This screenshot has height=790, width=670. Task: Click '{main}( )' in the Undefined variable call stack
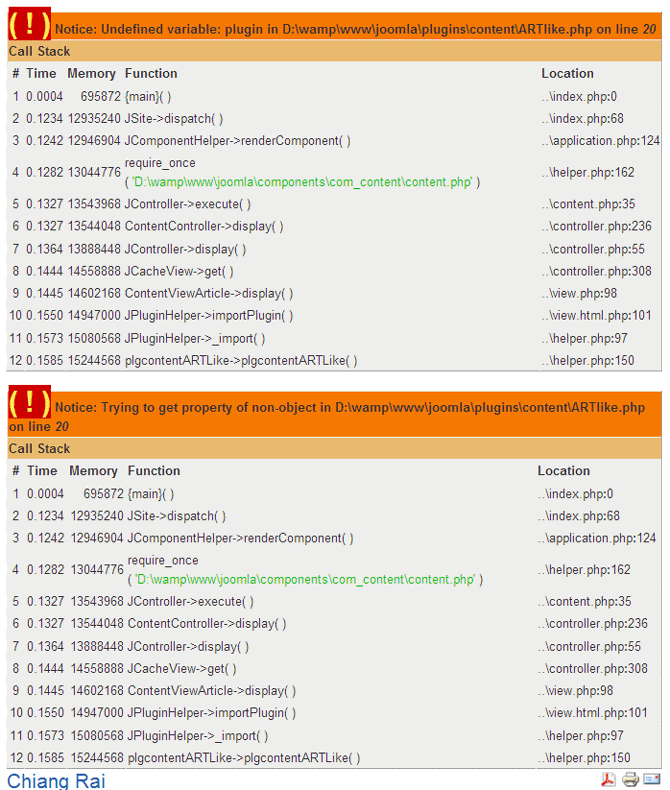(148, 96)
